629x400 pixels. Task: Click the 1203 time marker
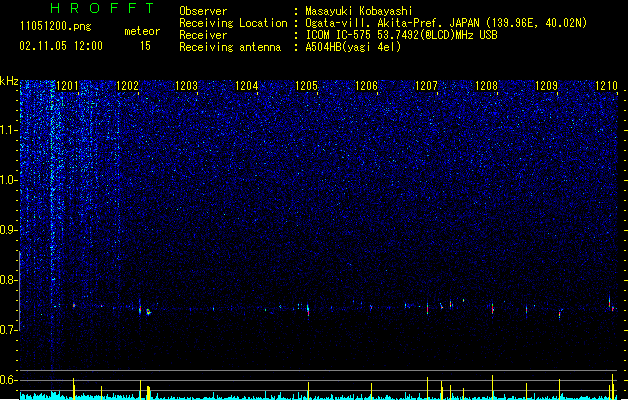click(x=187, y=86)
